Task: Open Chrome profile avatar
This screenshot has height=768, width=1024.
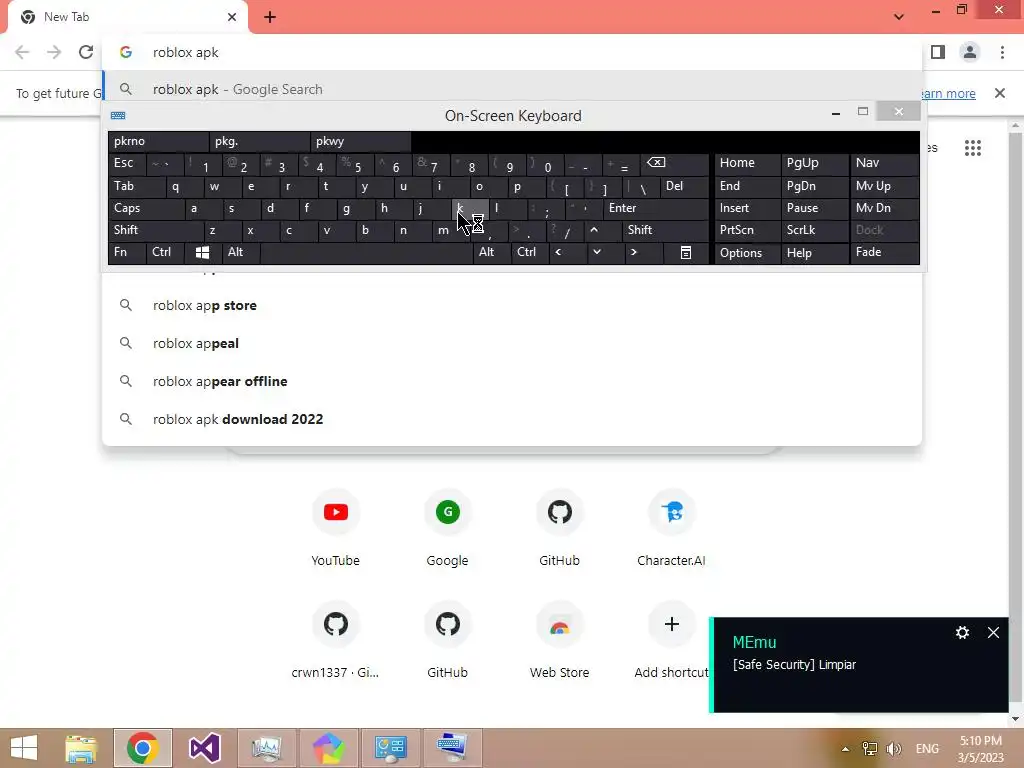Action: 970,52
